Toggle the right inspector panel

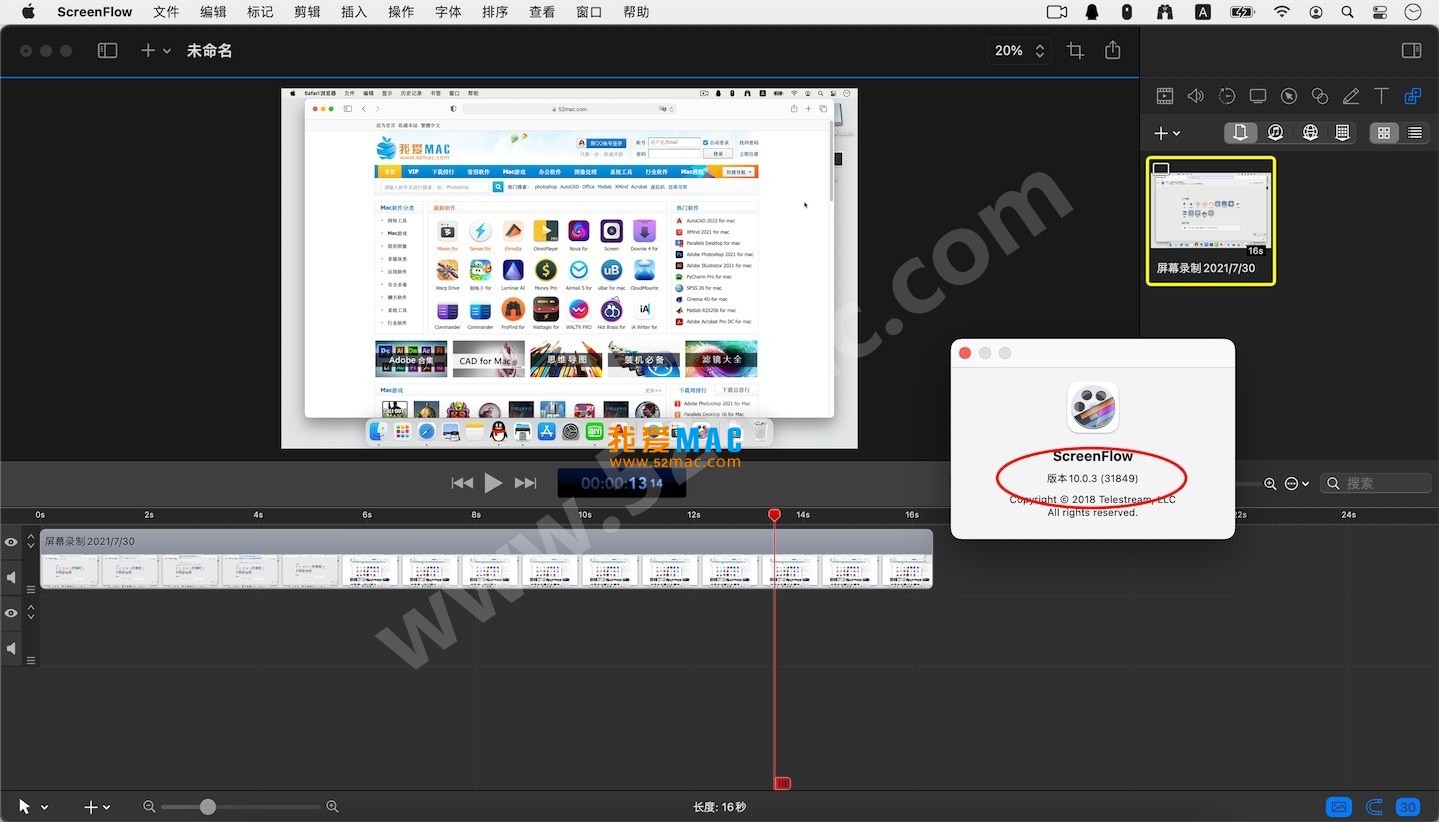[x=1411, y=50]
